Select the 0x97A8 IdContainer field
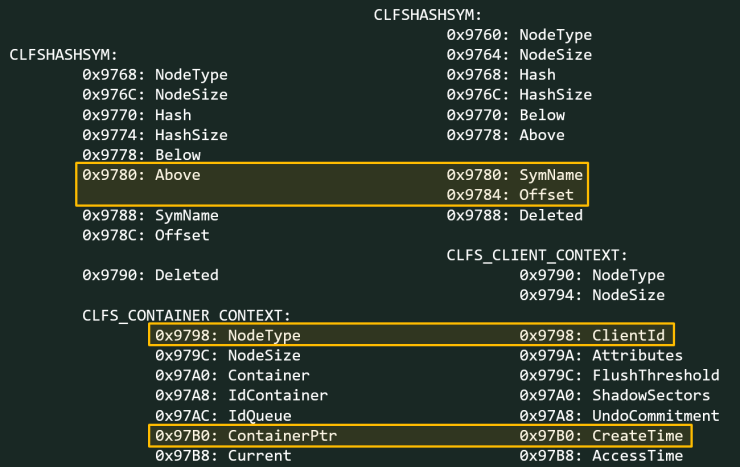Viewport: 740px width, 467px height. coord(237,395)
